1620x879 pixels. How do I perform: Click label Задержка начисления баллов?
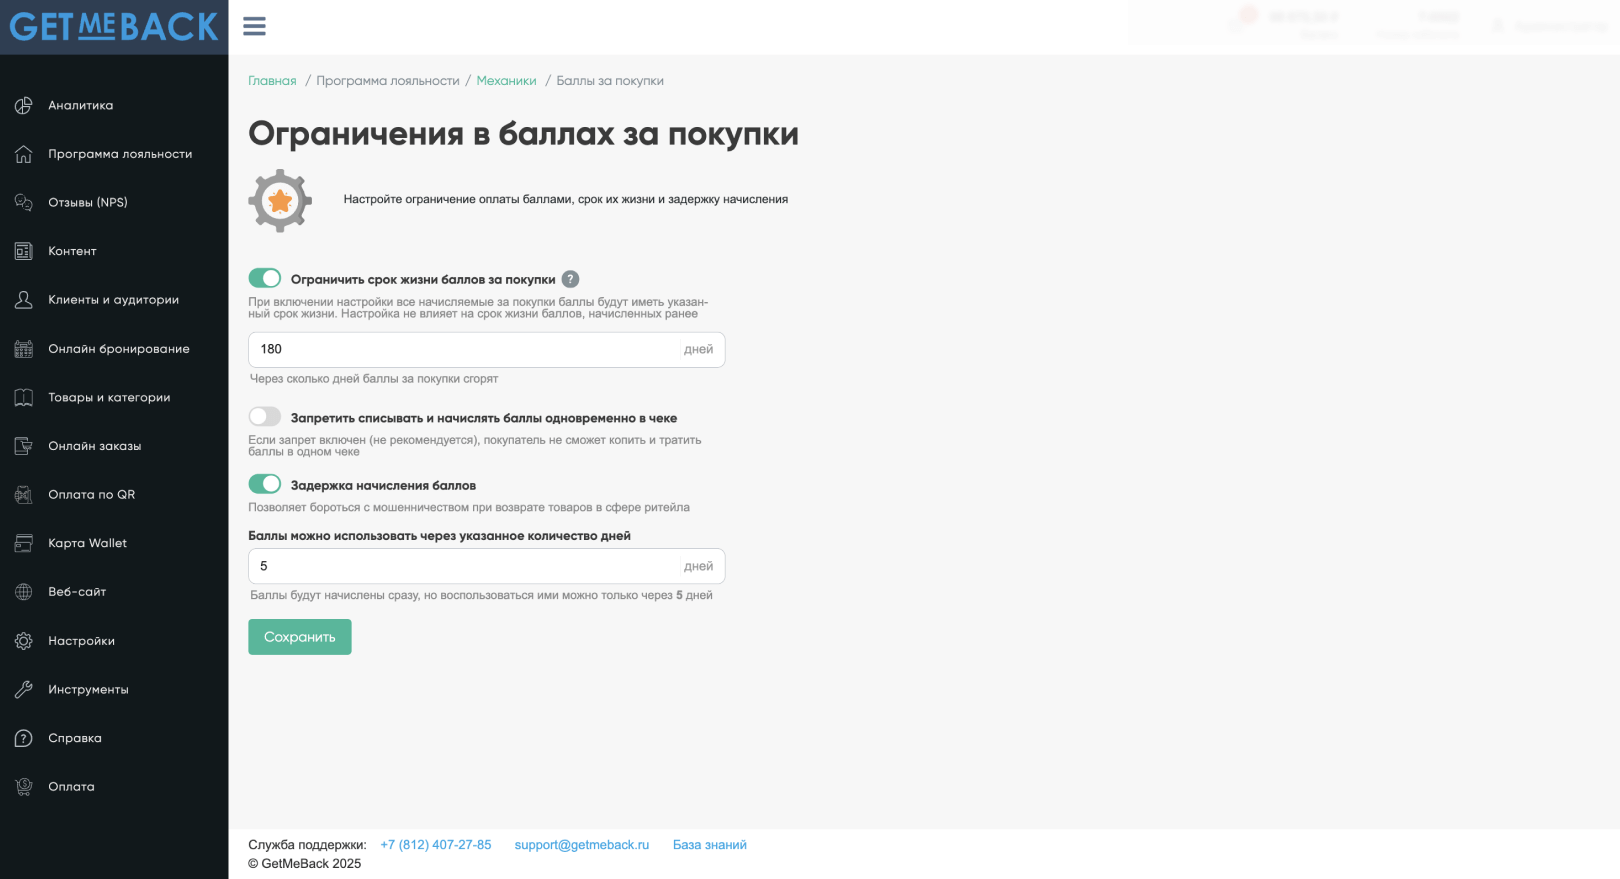[383, 485]
